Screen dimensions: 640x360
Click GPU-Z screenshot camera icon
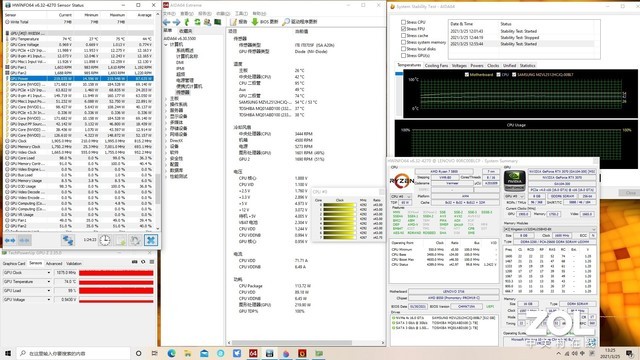tap(134, 262)
